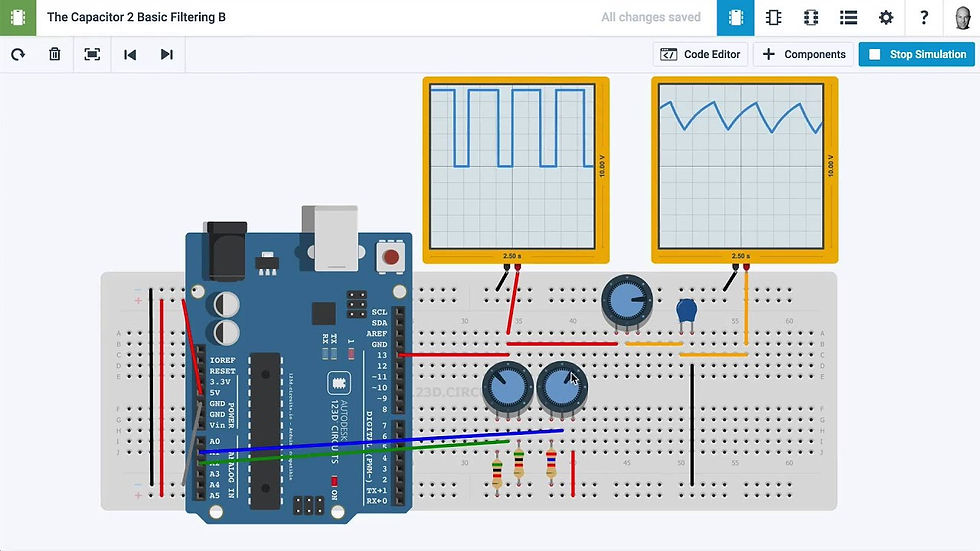Select the sawtooth wave oscilloscope
Screen dimensions: 980x551
pyautogui.click(x=744, y=170)
